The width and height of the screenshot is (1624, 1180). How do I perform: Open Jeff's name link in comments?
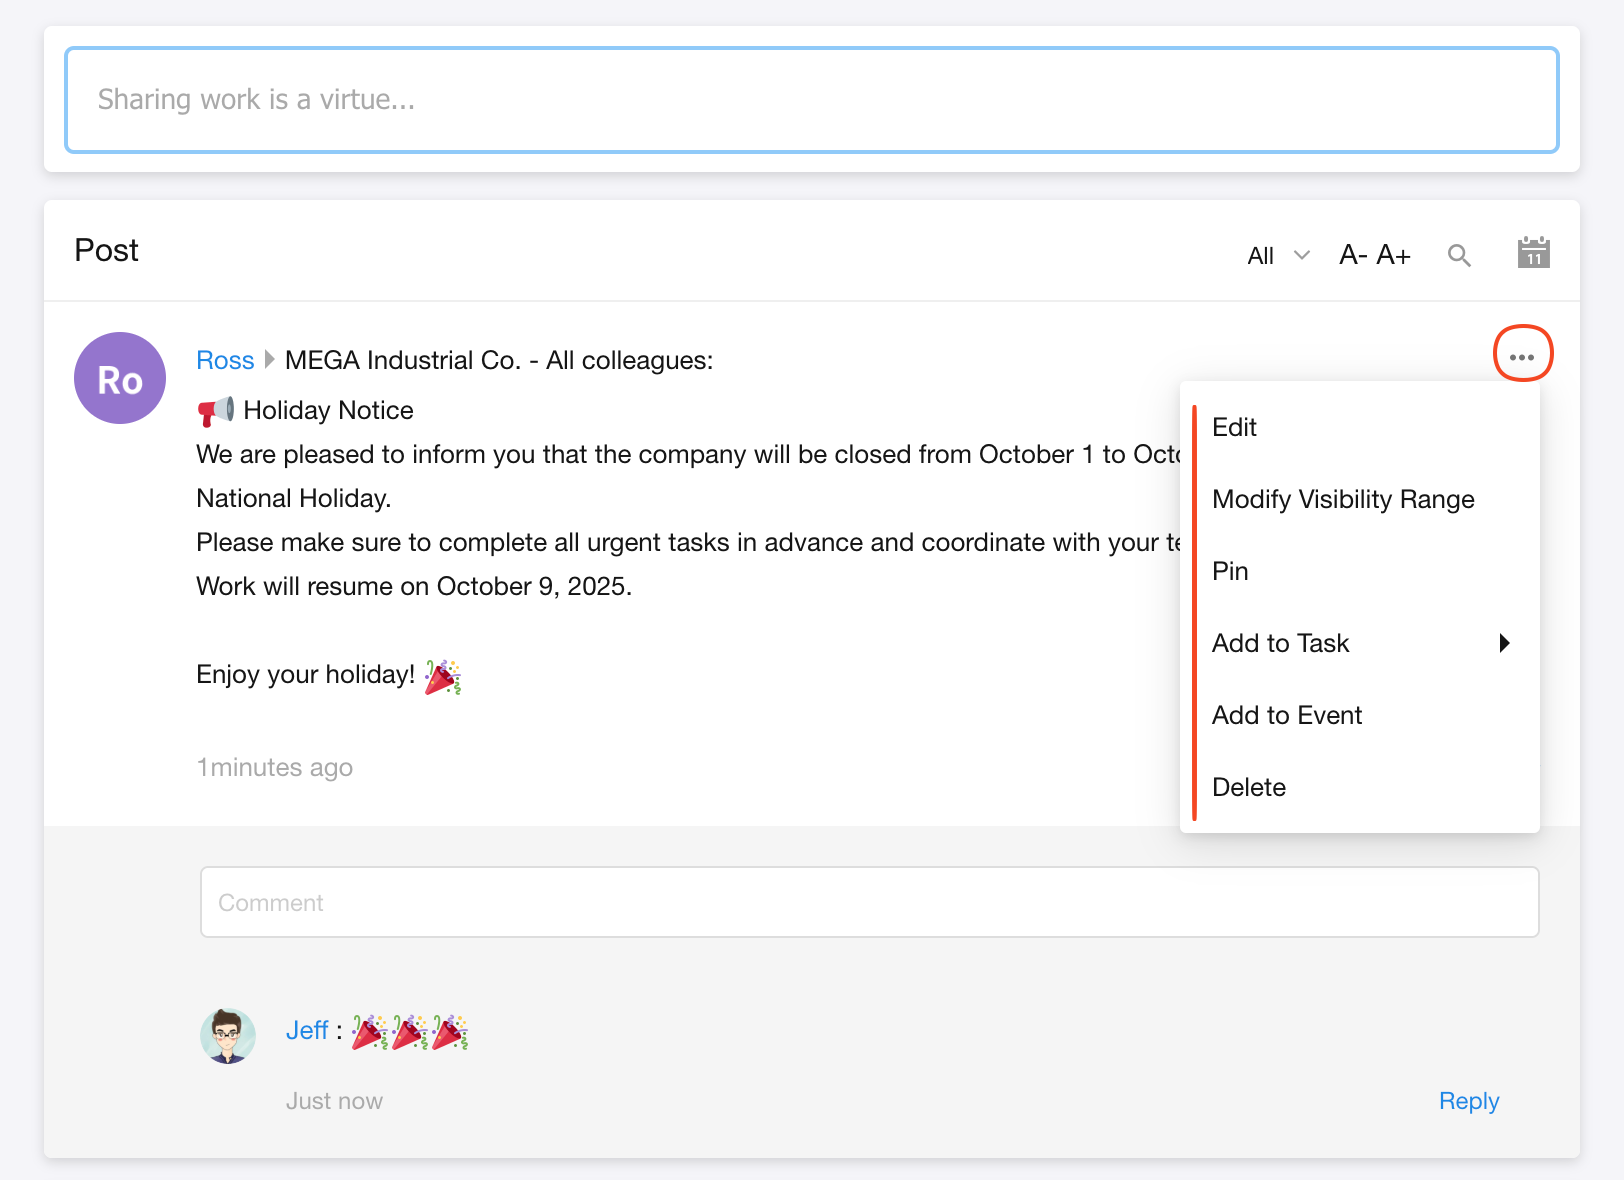click(x=306, y=1030)
